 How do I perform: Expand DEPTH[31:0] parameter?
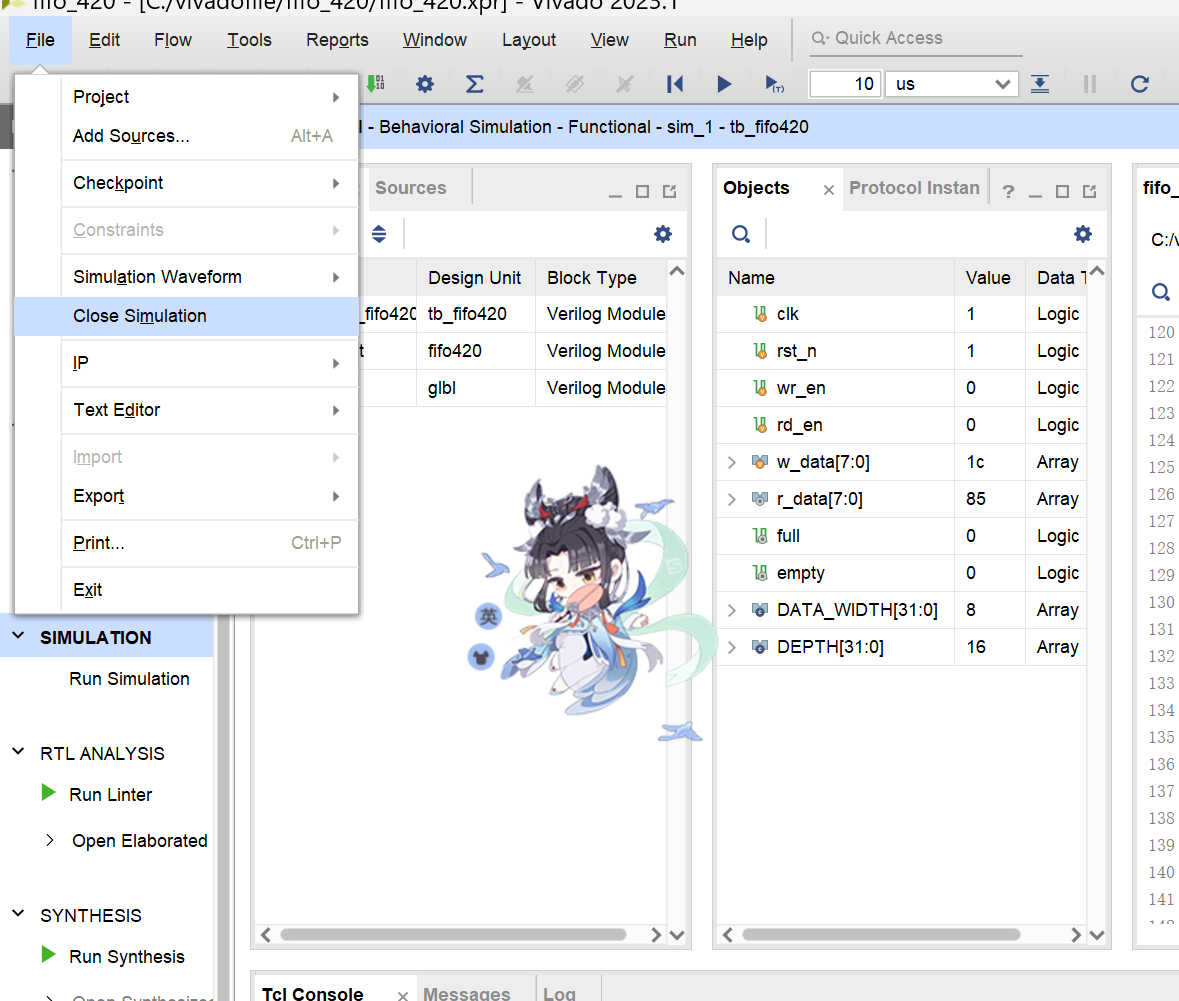click(732, 647)
